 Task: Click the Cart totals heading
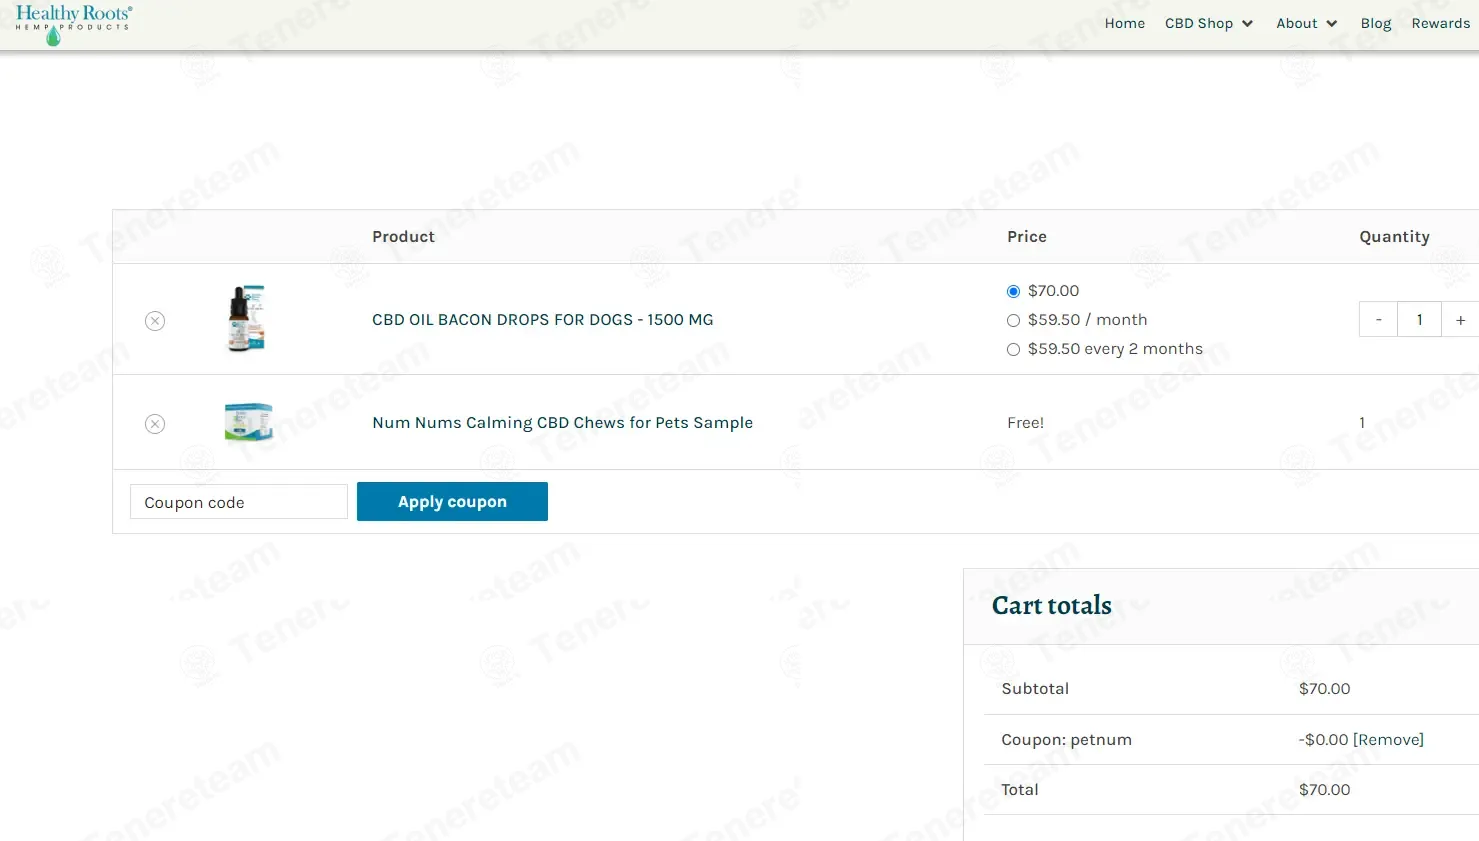click(1051, 605)
